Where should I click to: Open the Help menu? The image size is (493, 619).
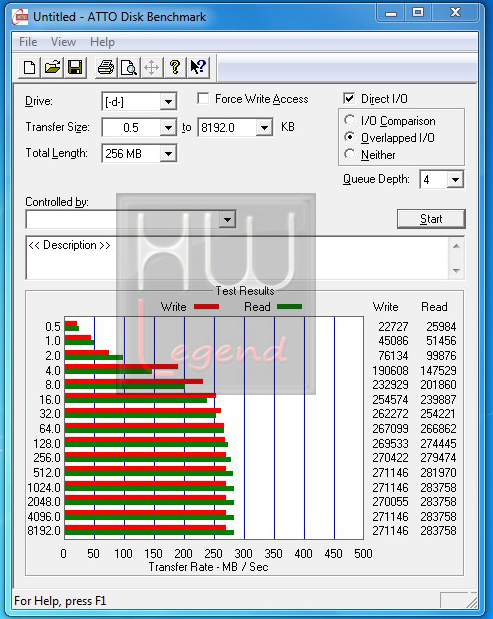[x=102, y=42]
